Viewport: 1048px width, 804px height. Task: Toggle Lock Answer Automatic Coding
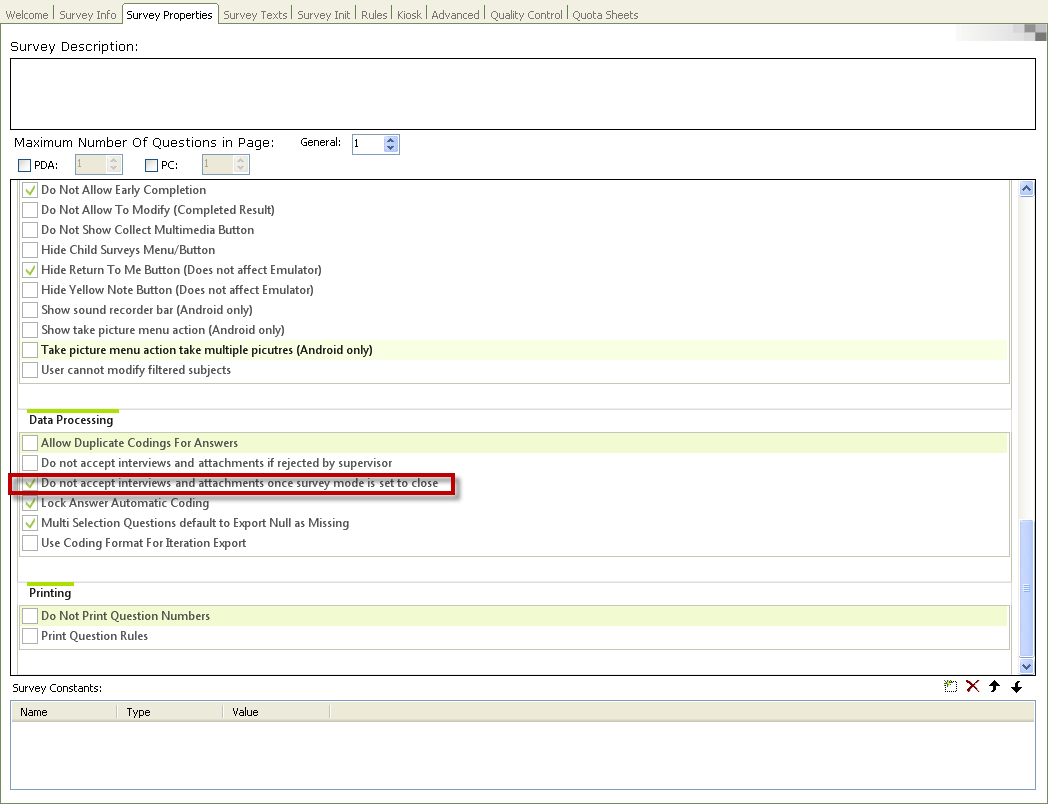(30, 503)
